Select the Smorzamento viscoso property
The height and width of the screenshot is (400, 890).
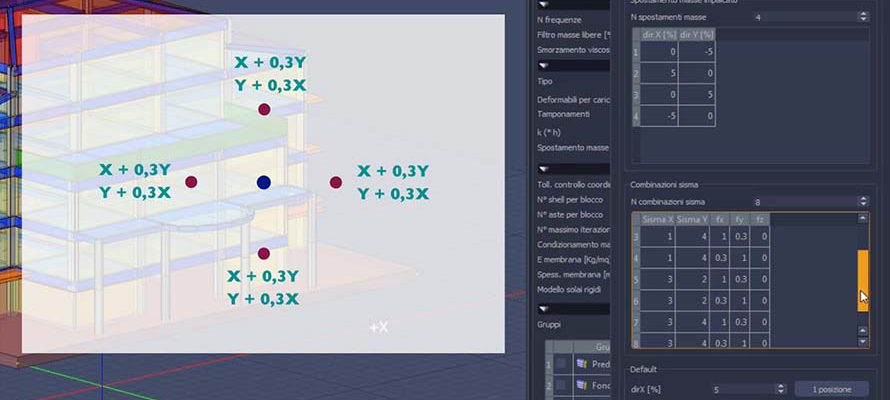(573, 49)
